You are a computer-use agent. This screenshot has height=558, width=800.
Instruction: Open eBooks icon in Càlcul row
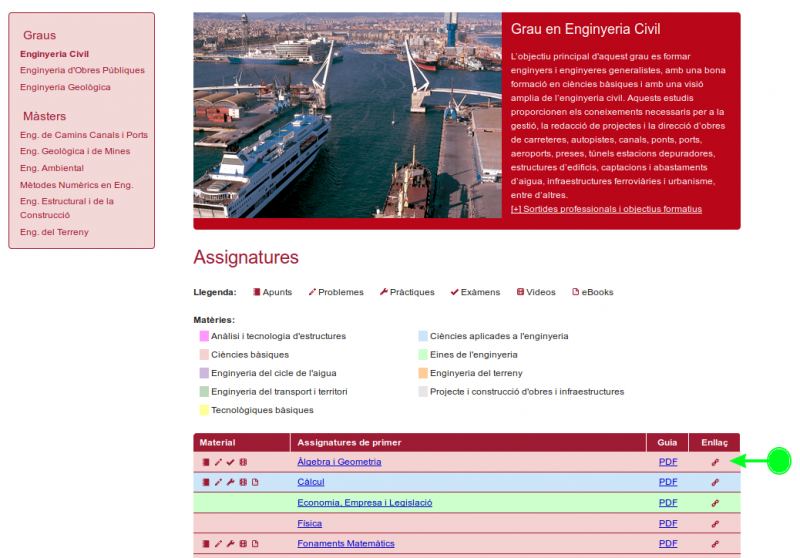coord(254,482)
